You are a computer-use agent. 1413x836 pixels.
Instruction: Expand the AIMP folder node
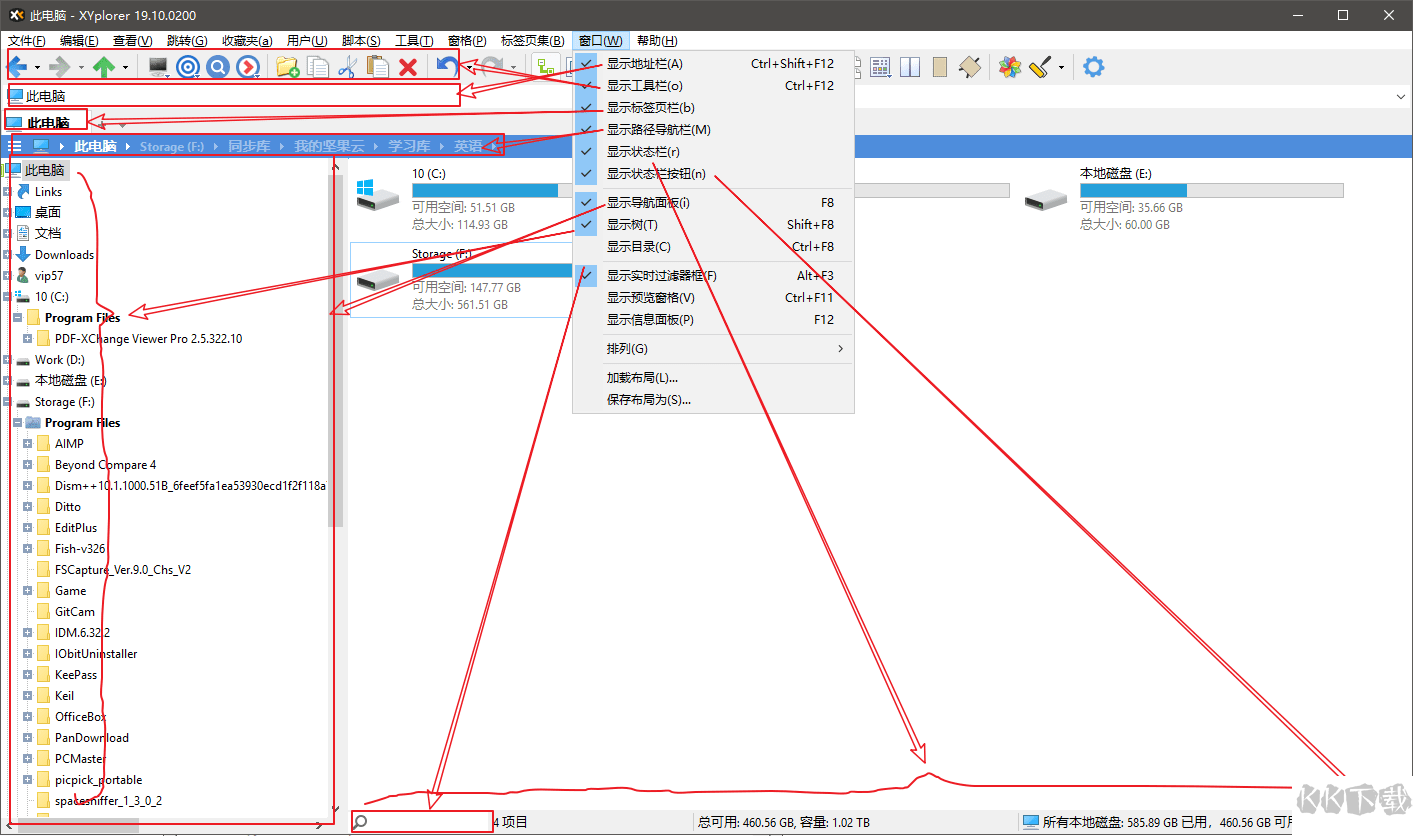(x=28, y=443)
